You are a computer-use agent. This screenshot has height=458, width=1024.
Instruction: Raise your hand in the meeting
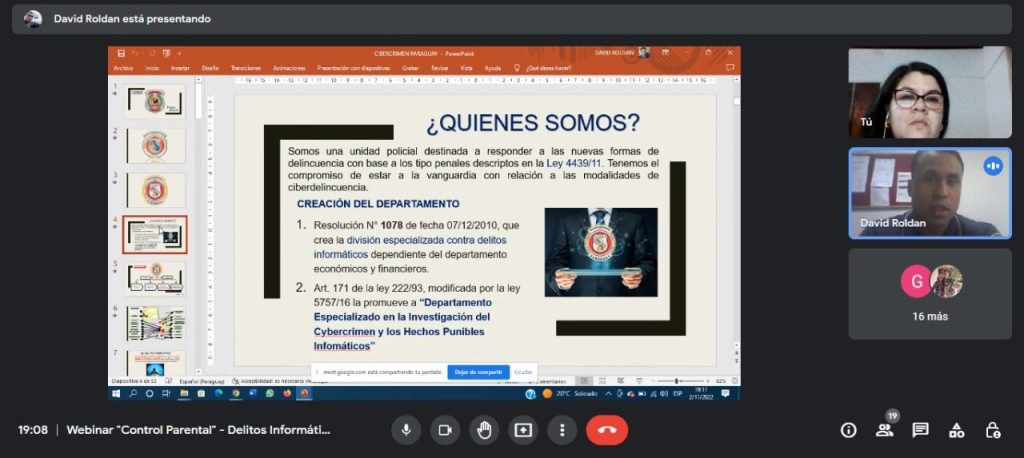click(484, 430)
